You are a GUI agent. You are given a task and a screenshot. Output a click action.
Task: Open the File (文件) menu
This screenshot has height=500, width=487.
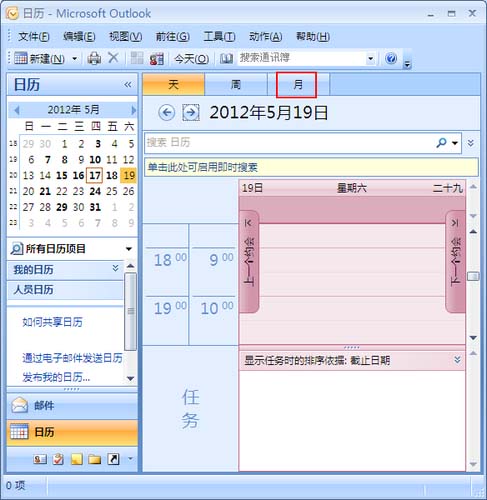(34, 36)
